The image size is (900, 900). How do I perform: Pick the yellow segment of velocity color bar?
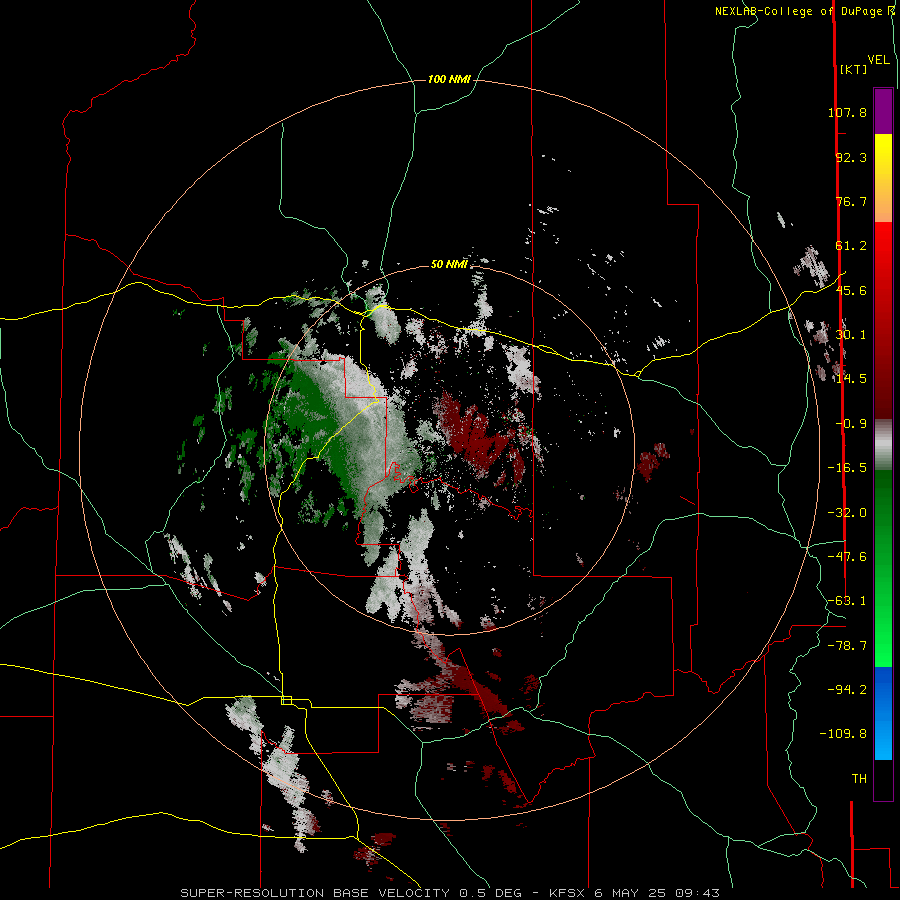coord(883,158)
